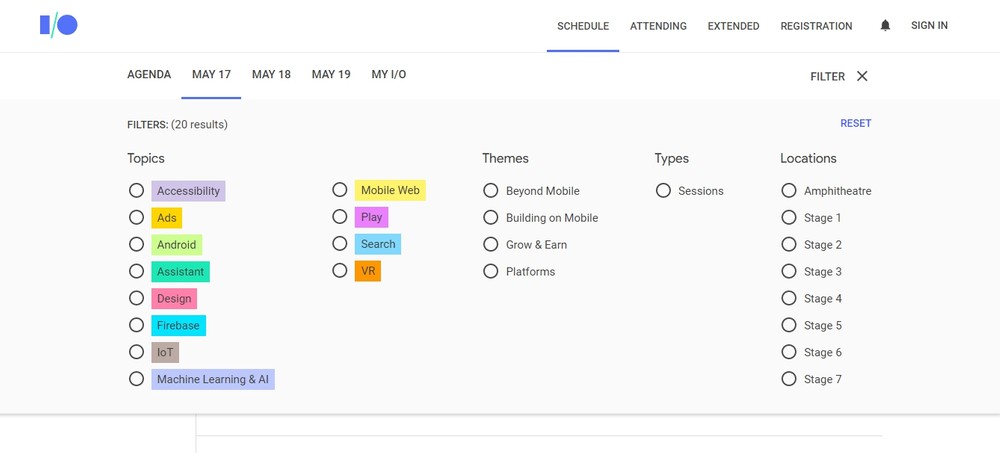Viewport: 1000px width, 453px height.
Task: Click the yellow Mobile Web tag
Action: [x=390, y=190]
